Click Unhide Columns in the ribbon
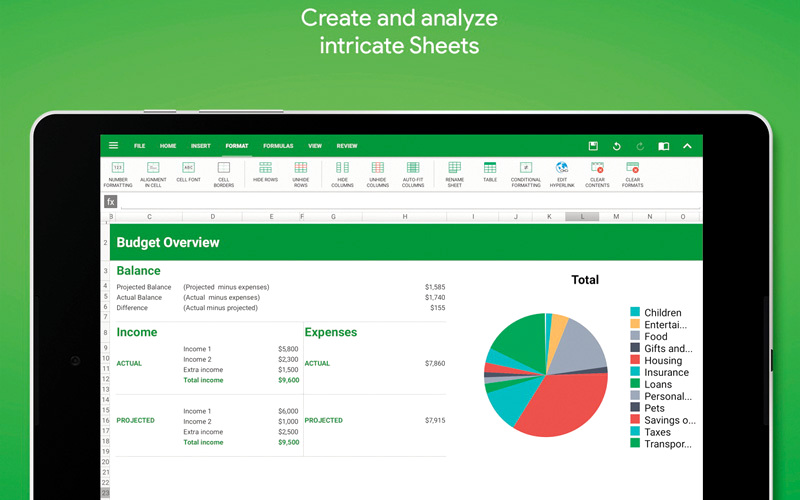Viewport: 800px width, 500px height. coord(377,168)
